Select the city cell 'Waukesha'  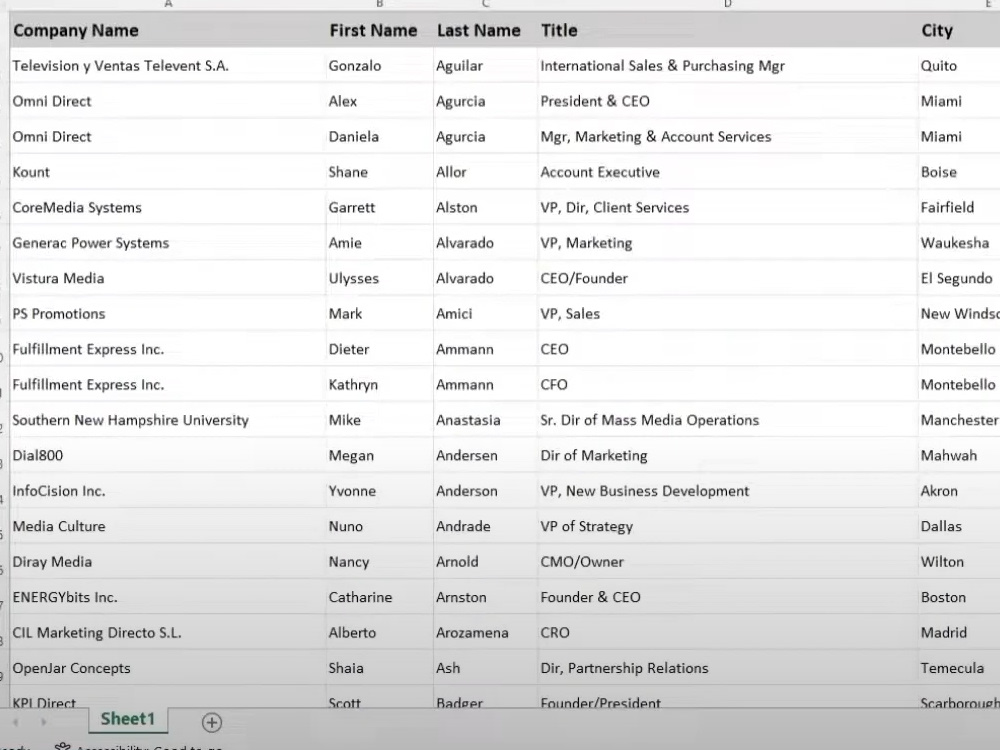[959, 243]
